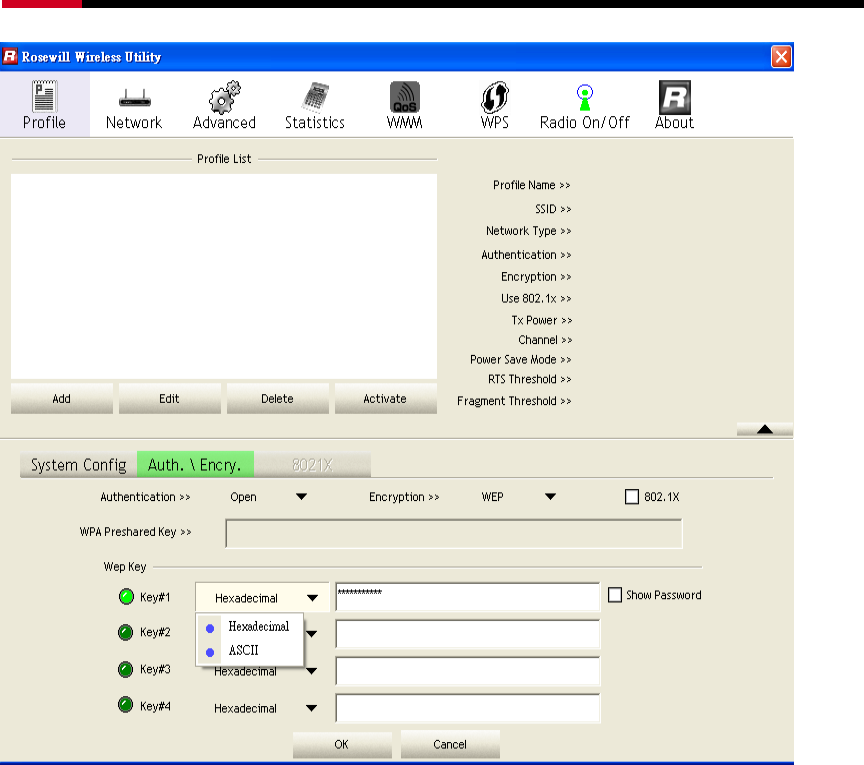This screenshot has height=765, width=864.
Task: Click inside the empty Profile List box
Action: 224,276
